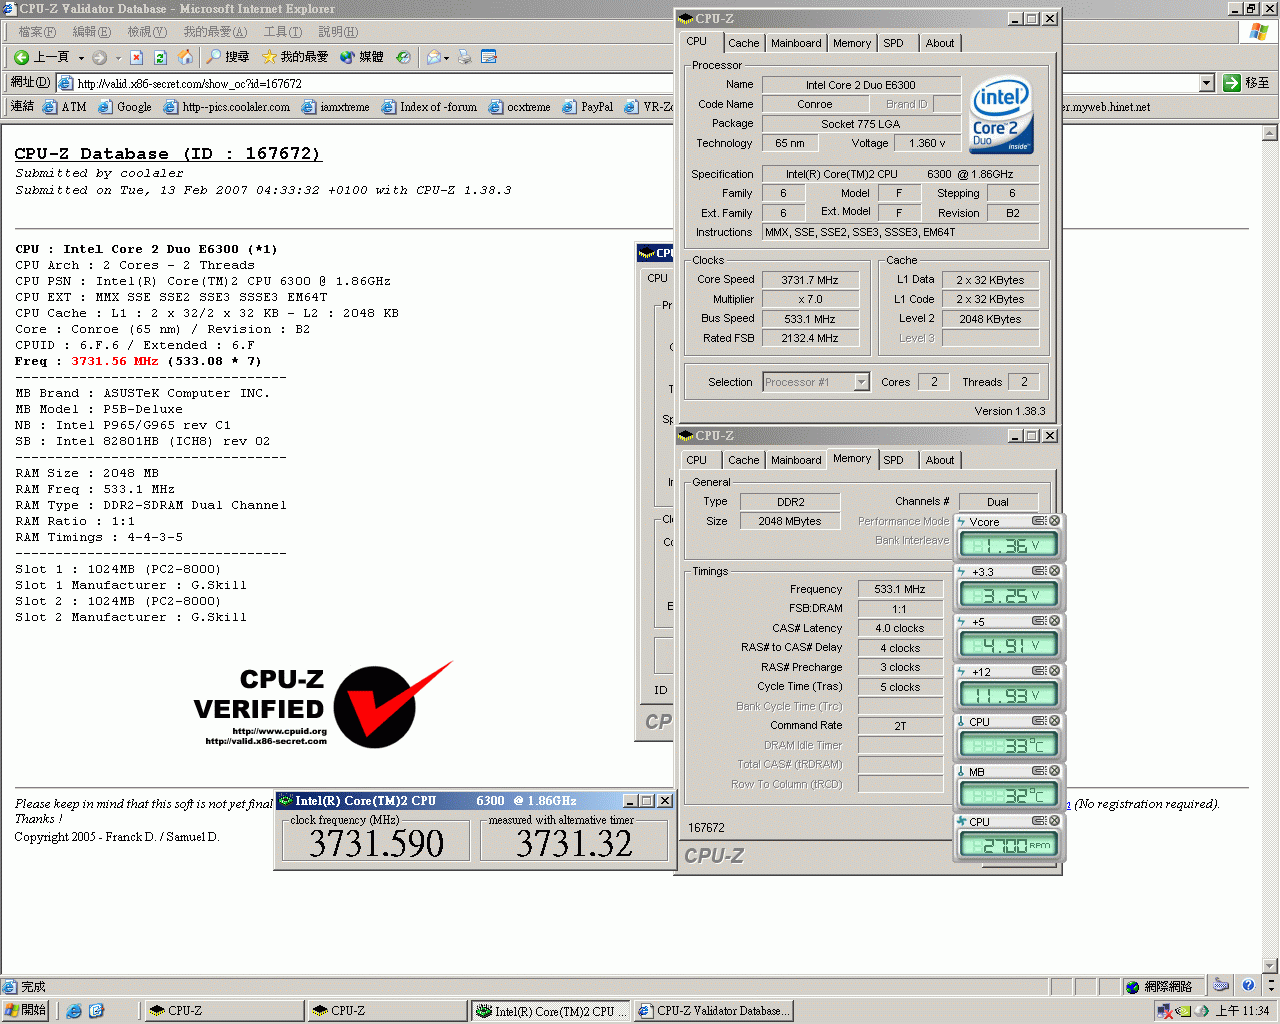Close the CPU temperature sensor gadget
Viewport: 1280px width, 1024px height.
point(1054,721)
